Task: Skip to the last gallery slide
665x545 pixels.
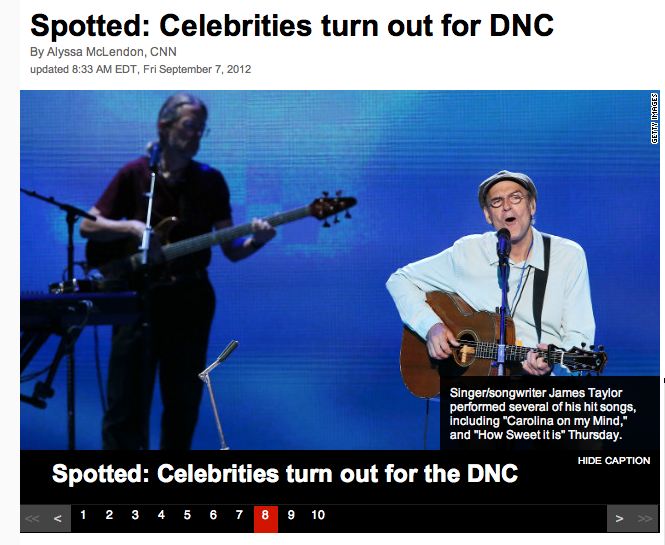Action: (645, 518)
